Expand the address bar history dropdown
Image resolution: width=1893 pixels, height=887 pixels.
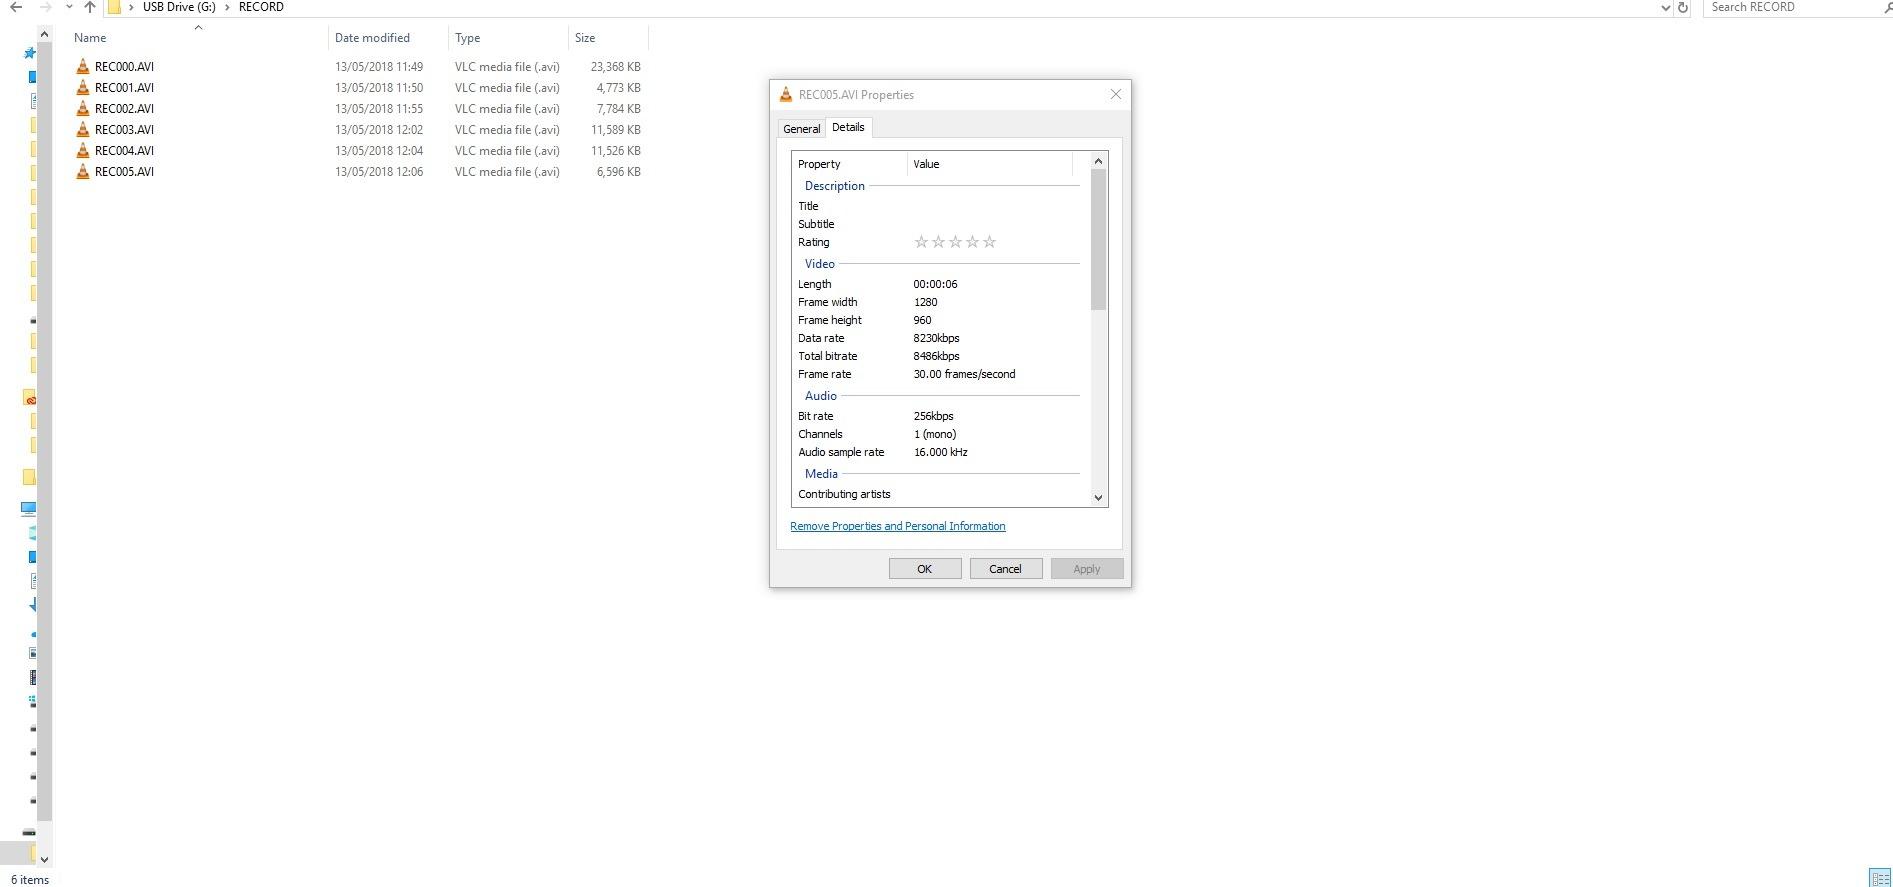coord(1665,7)
